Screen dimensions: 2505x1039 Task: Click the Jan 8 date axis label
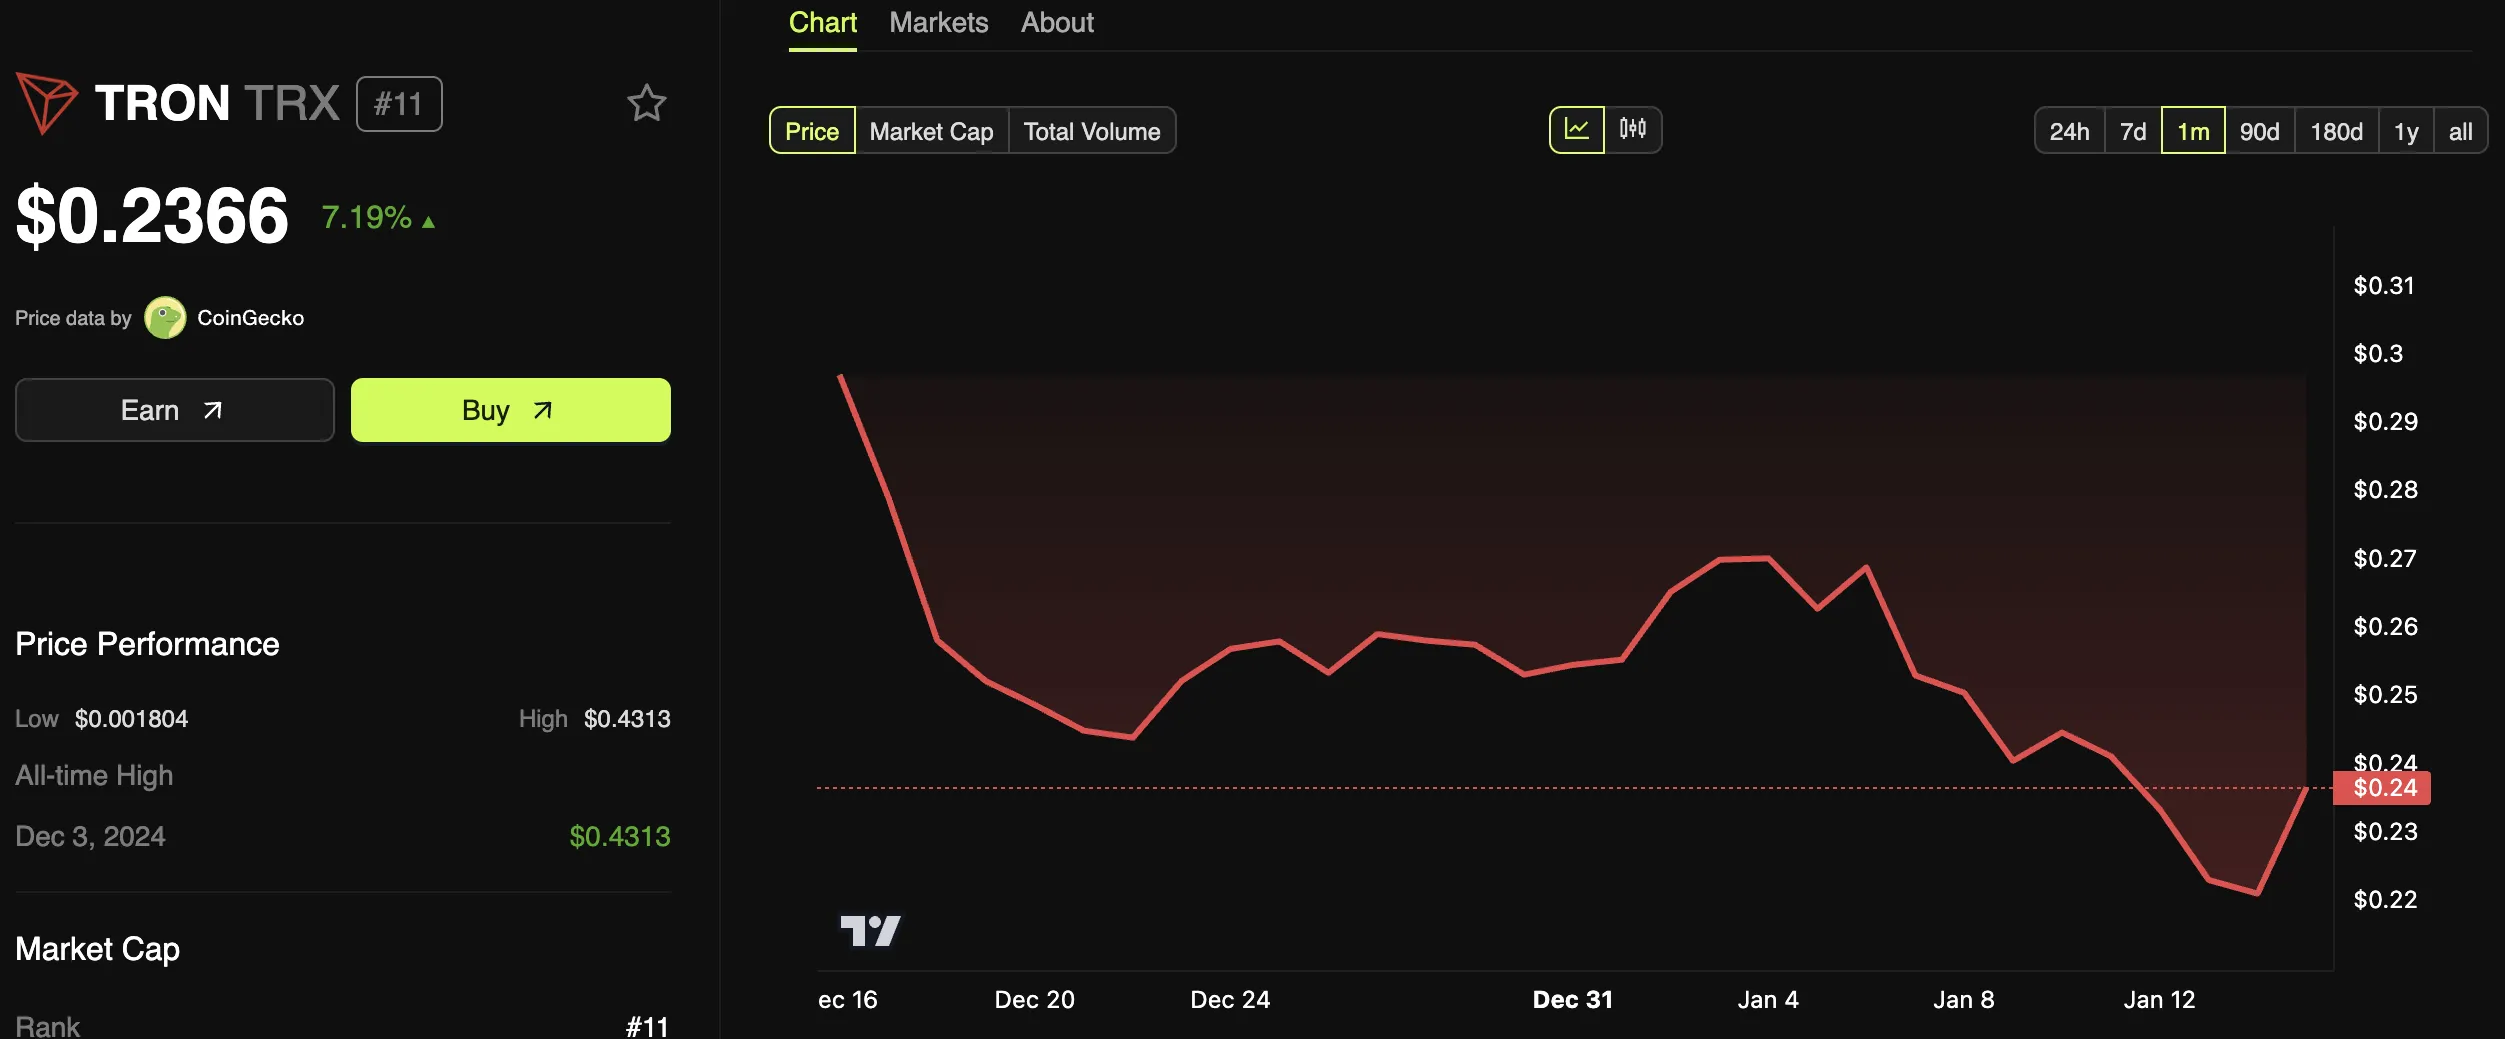pyautogui.click(x=1963, y=1000)
